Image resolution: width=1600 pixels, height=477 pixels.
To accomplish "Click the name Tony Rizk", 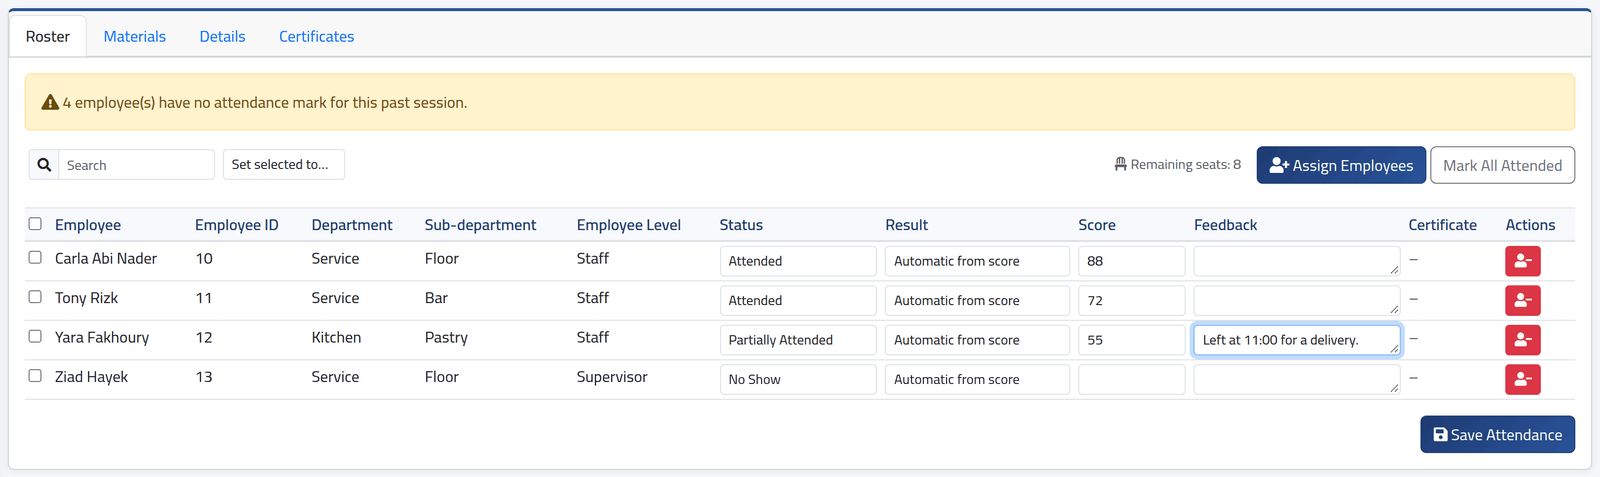I will (86, 298).
